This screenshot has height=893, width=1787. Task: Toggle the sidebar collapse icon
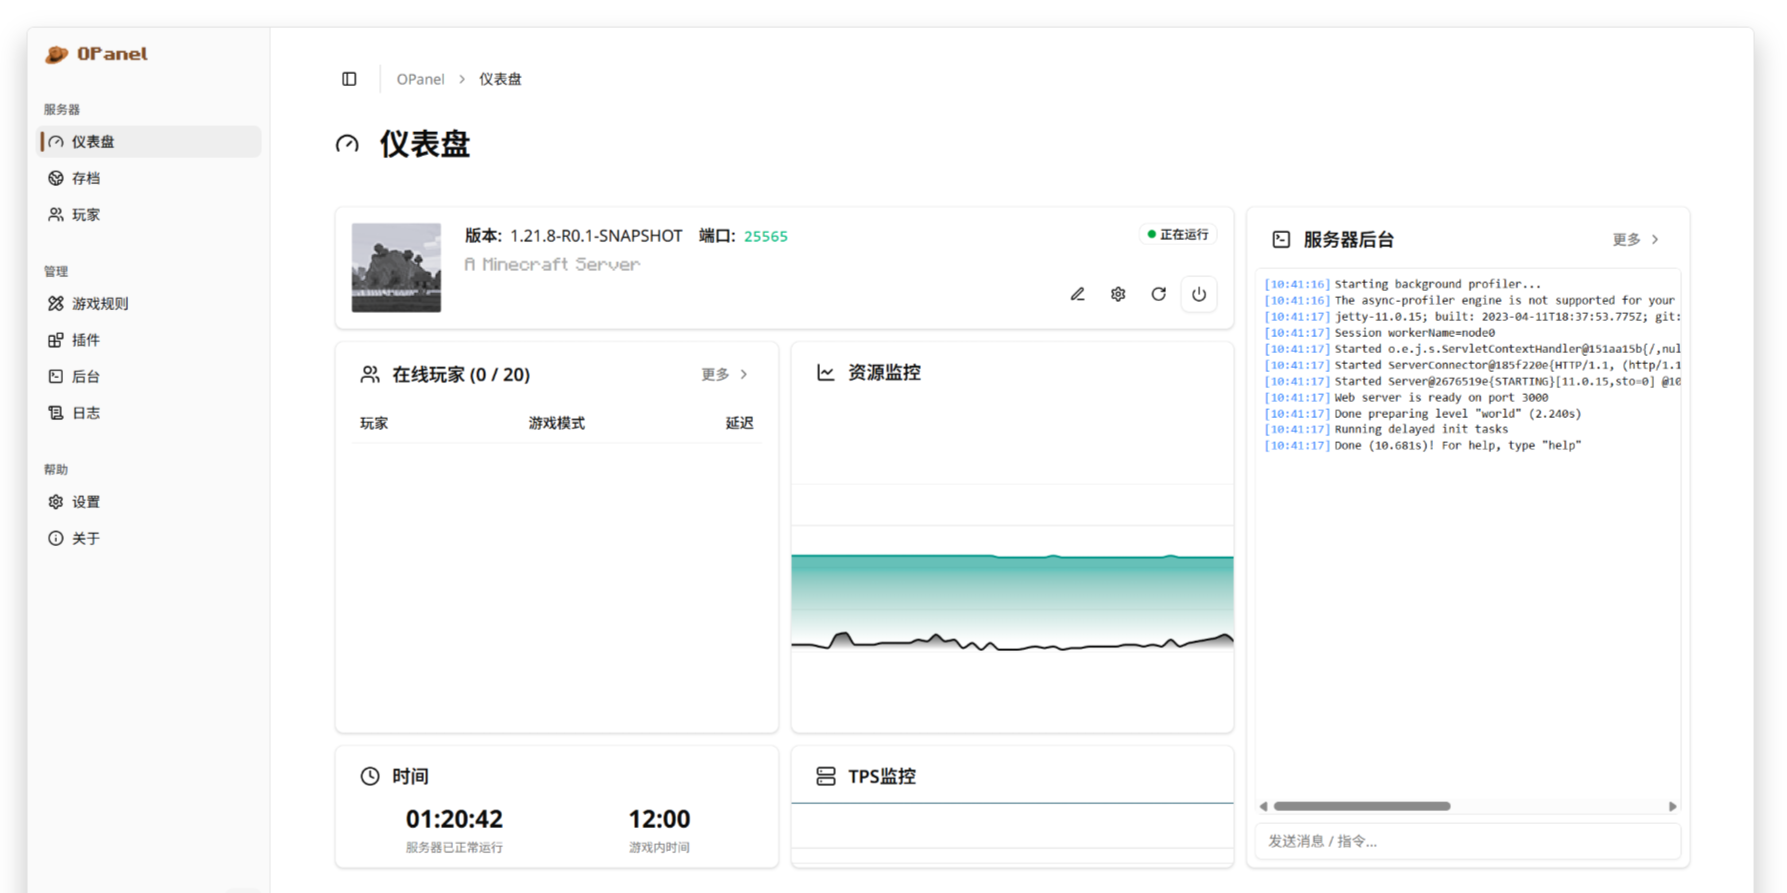point(349,79)
